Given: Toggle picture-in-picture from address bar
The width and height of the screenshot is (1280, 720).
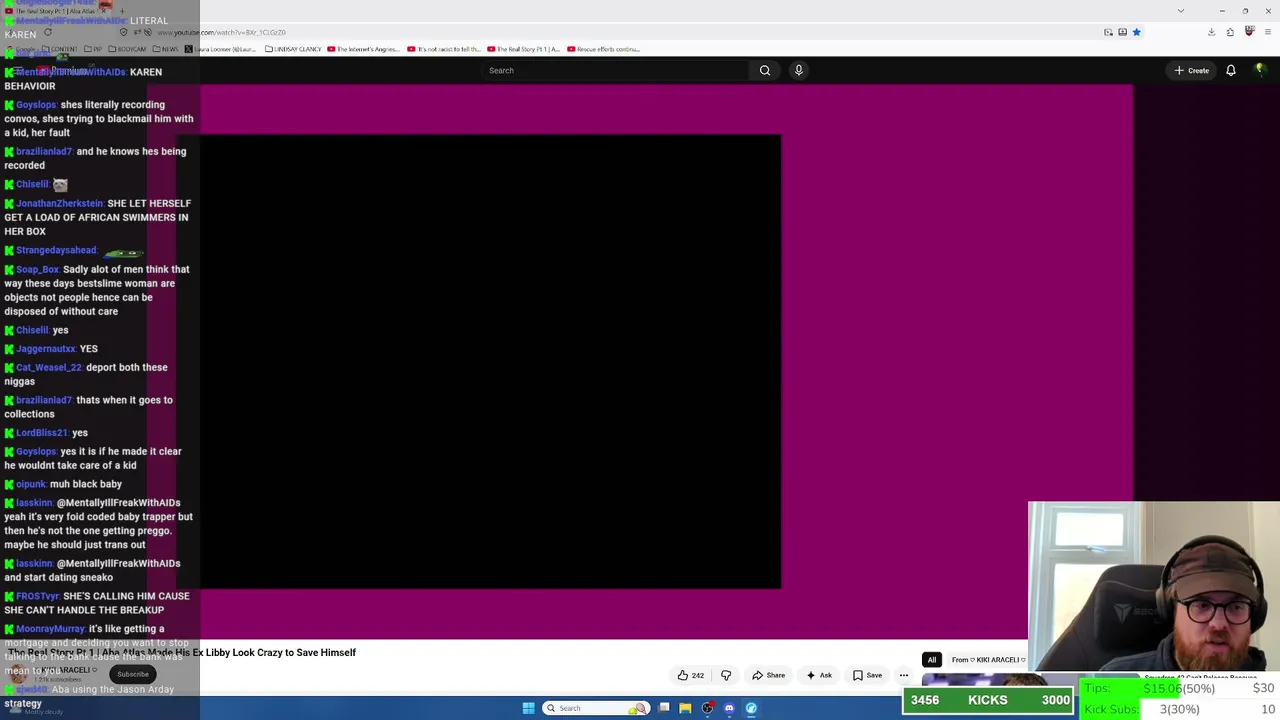Looking at the screenshot, I should click(x=1108, y=32).
